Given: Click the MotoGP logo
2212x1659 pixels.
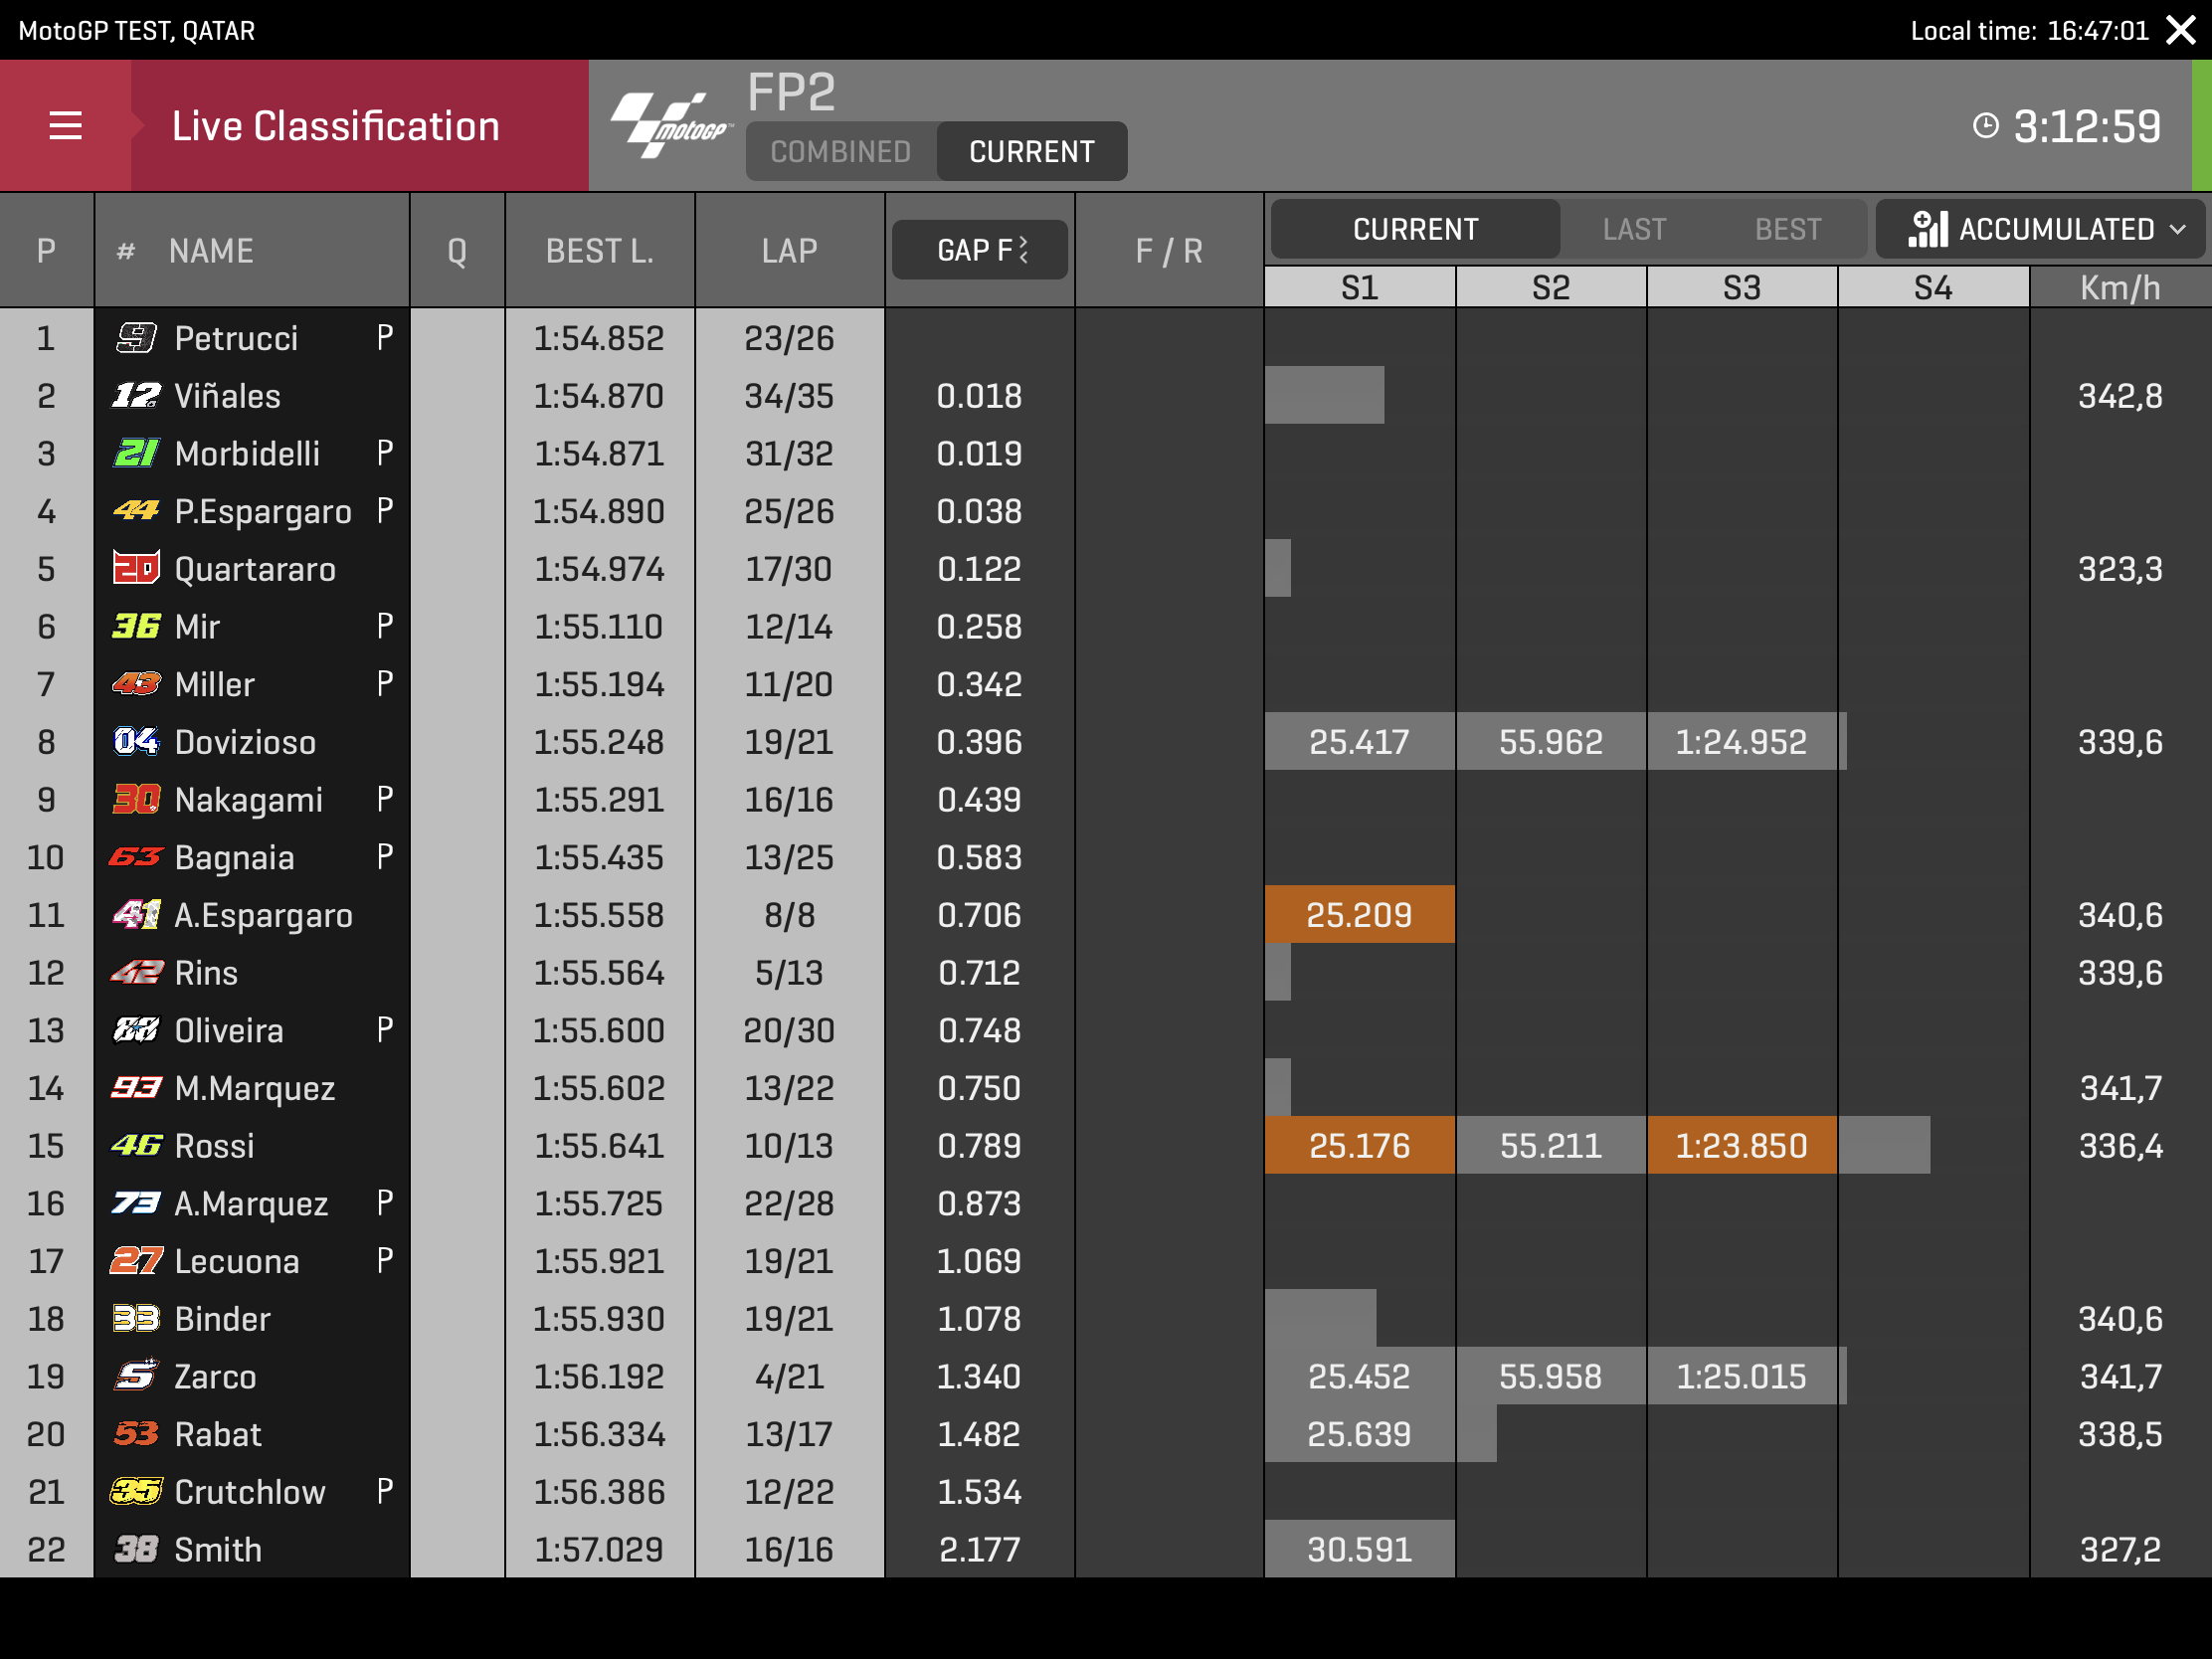Looking at the screenshot, I should (x=671, y=125).
